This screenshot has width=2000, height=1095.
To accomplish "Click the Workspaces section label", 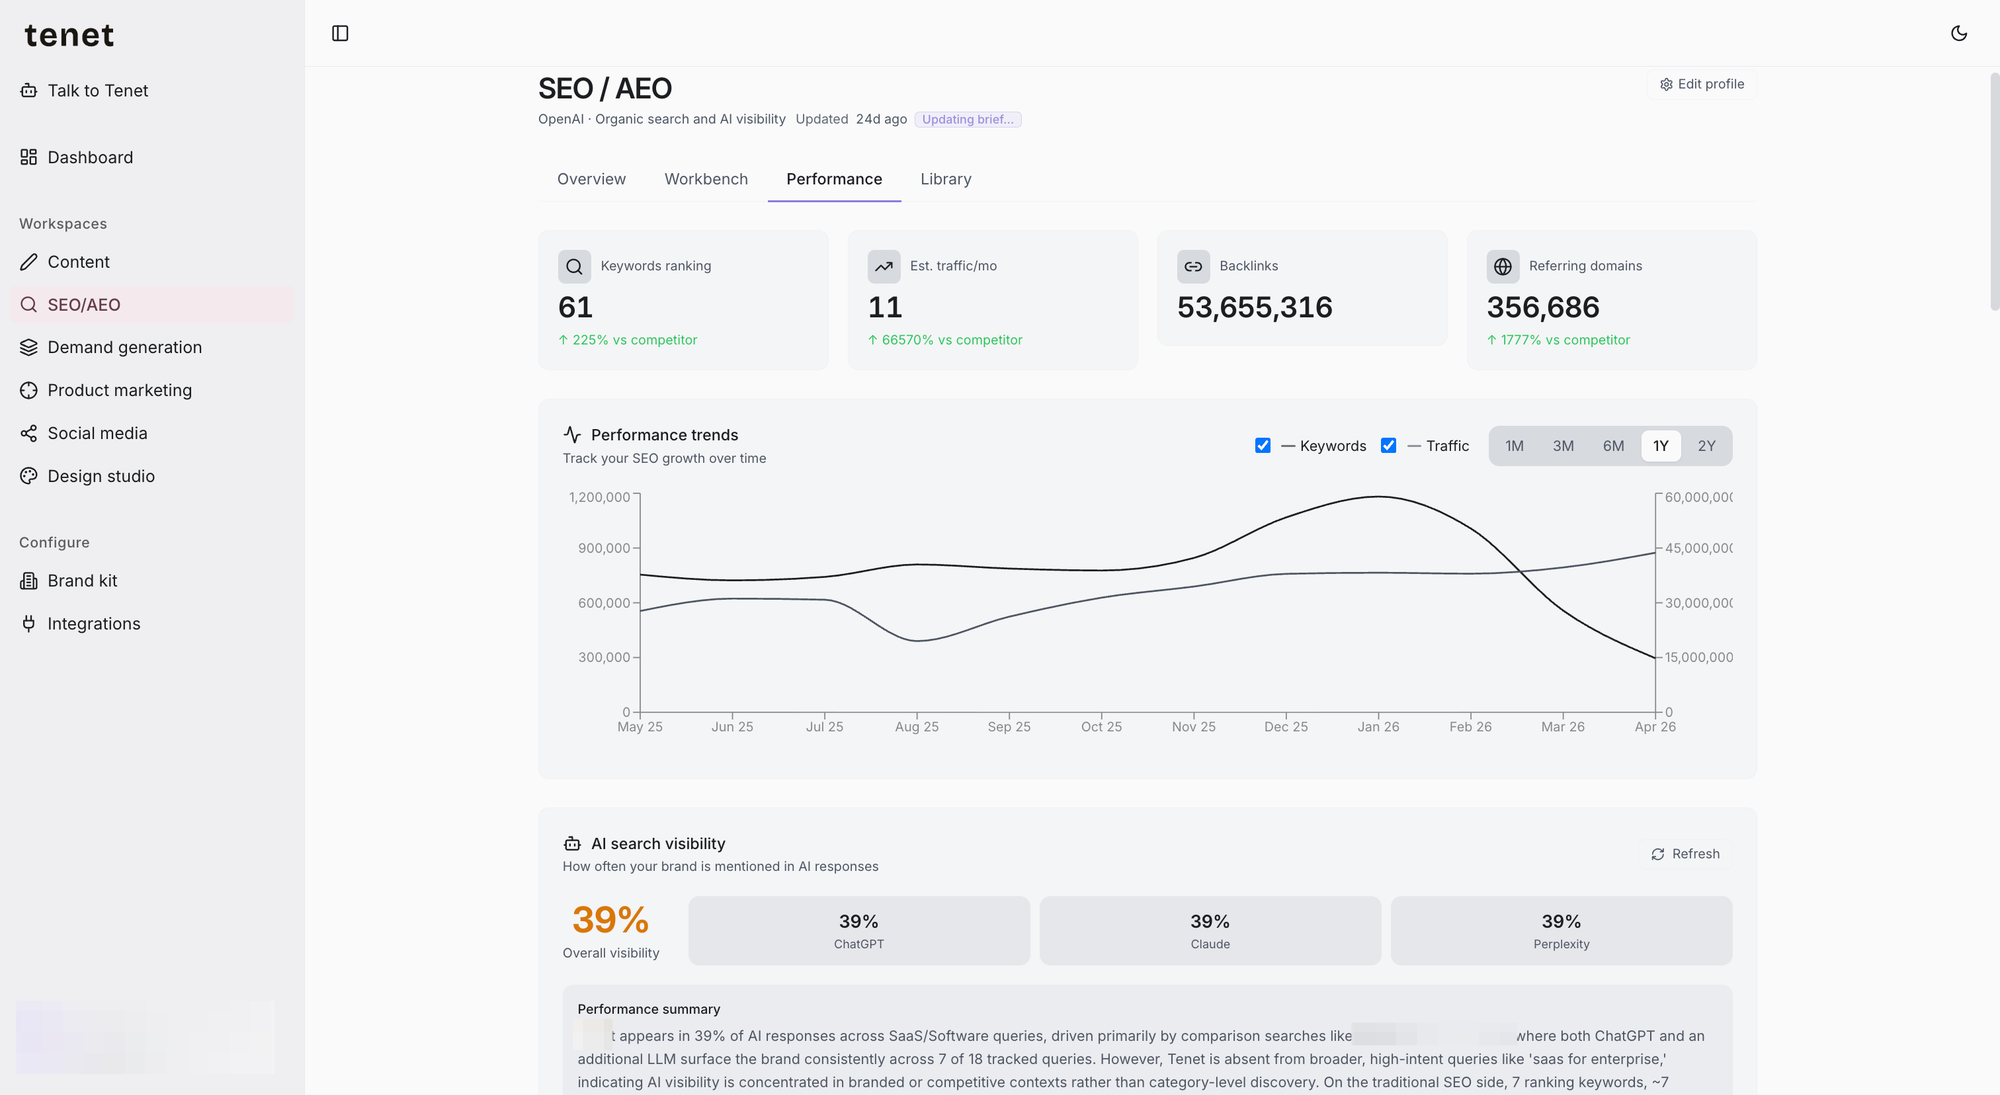I will tap(63, 224).
